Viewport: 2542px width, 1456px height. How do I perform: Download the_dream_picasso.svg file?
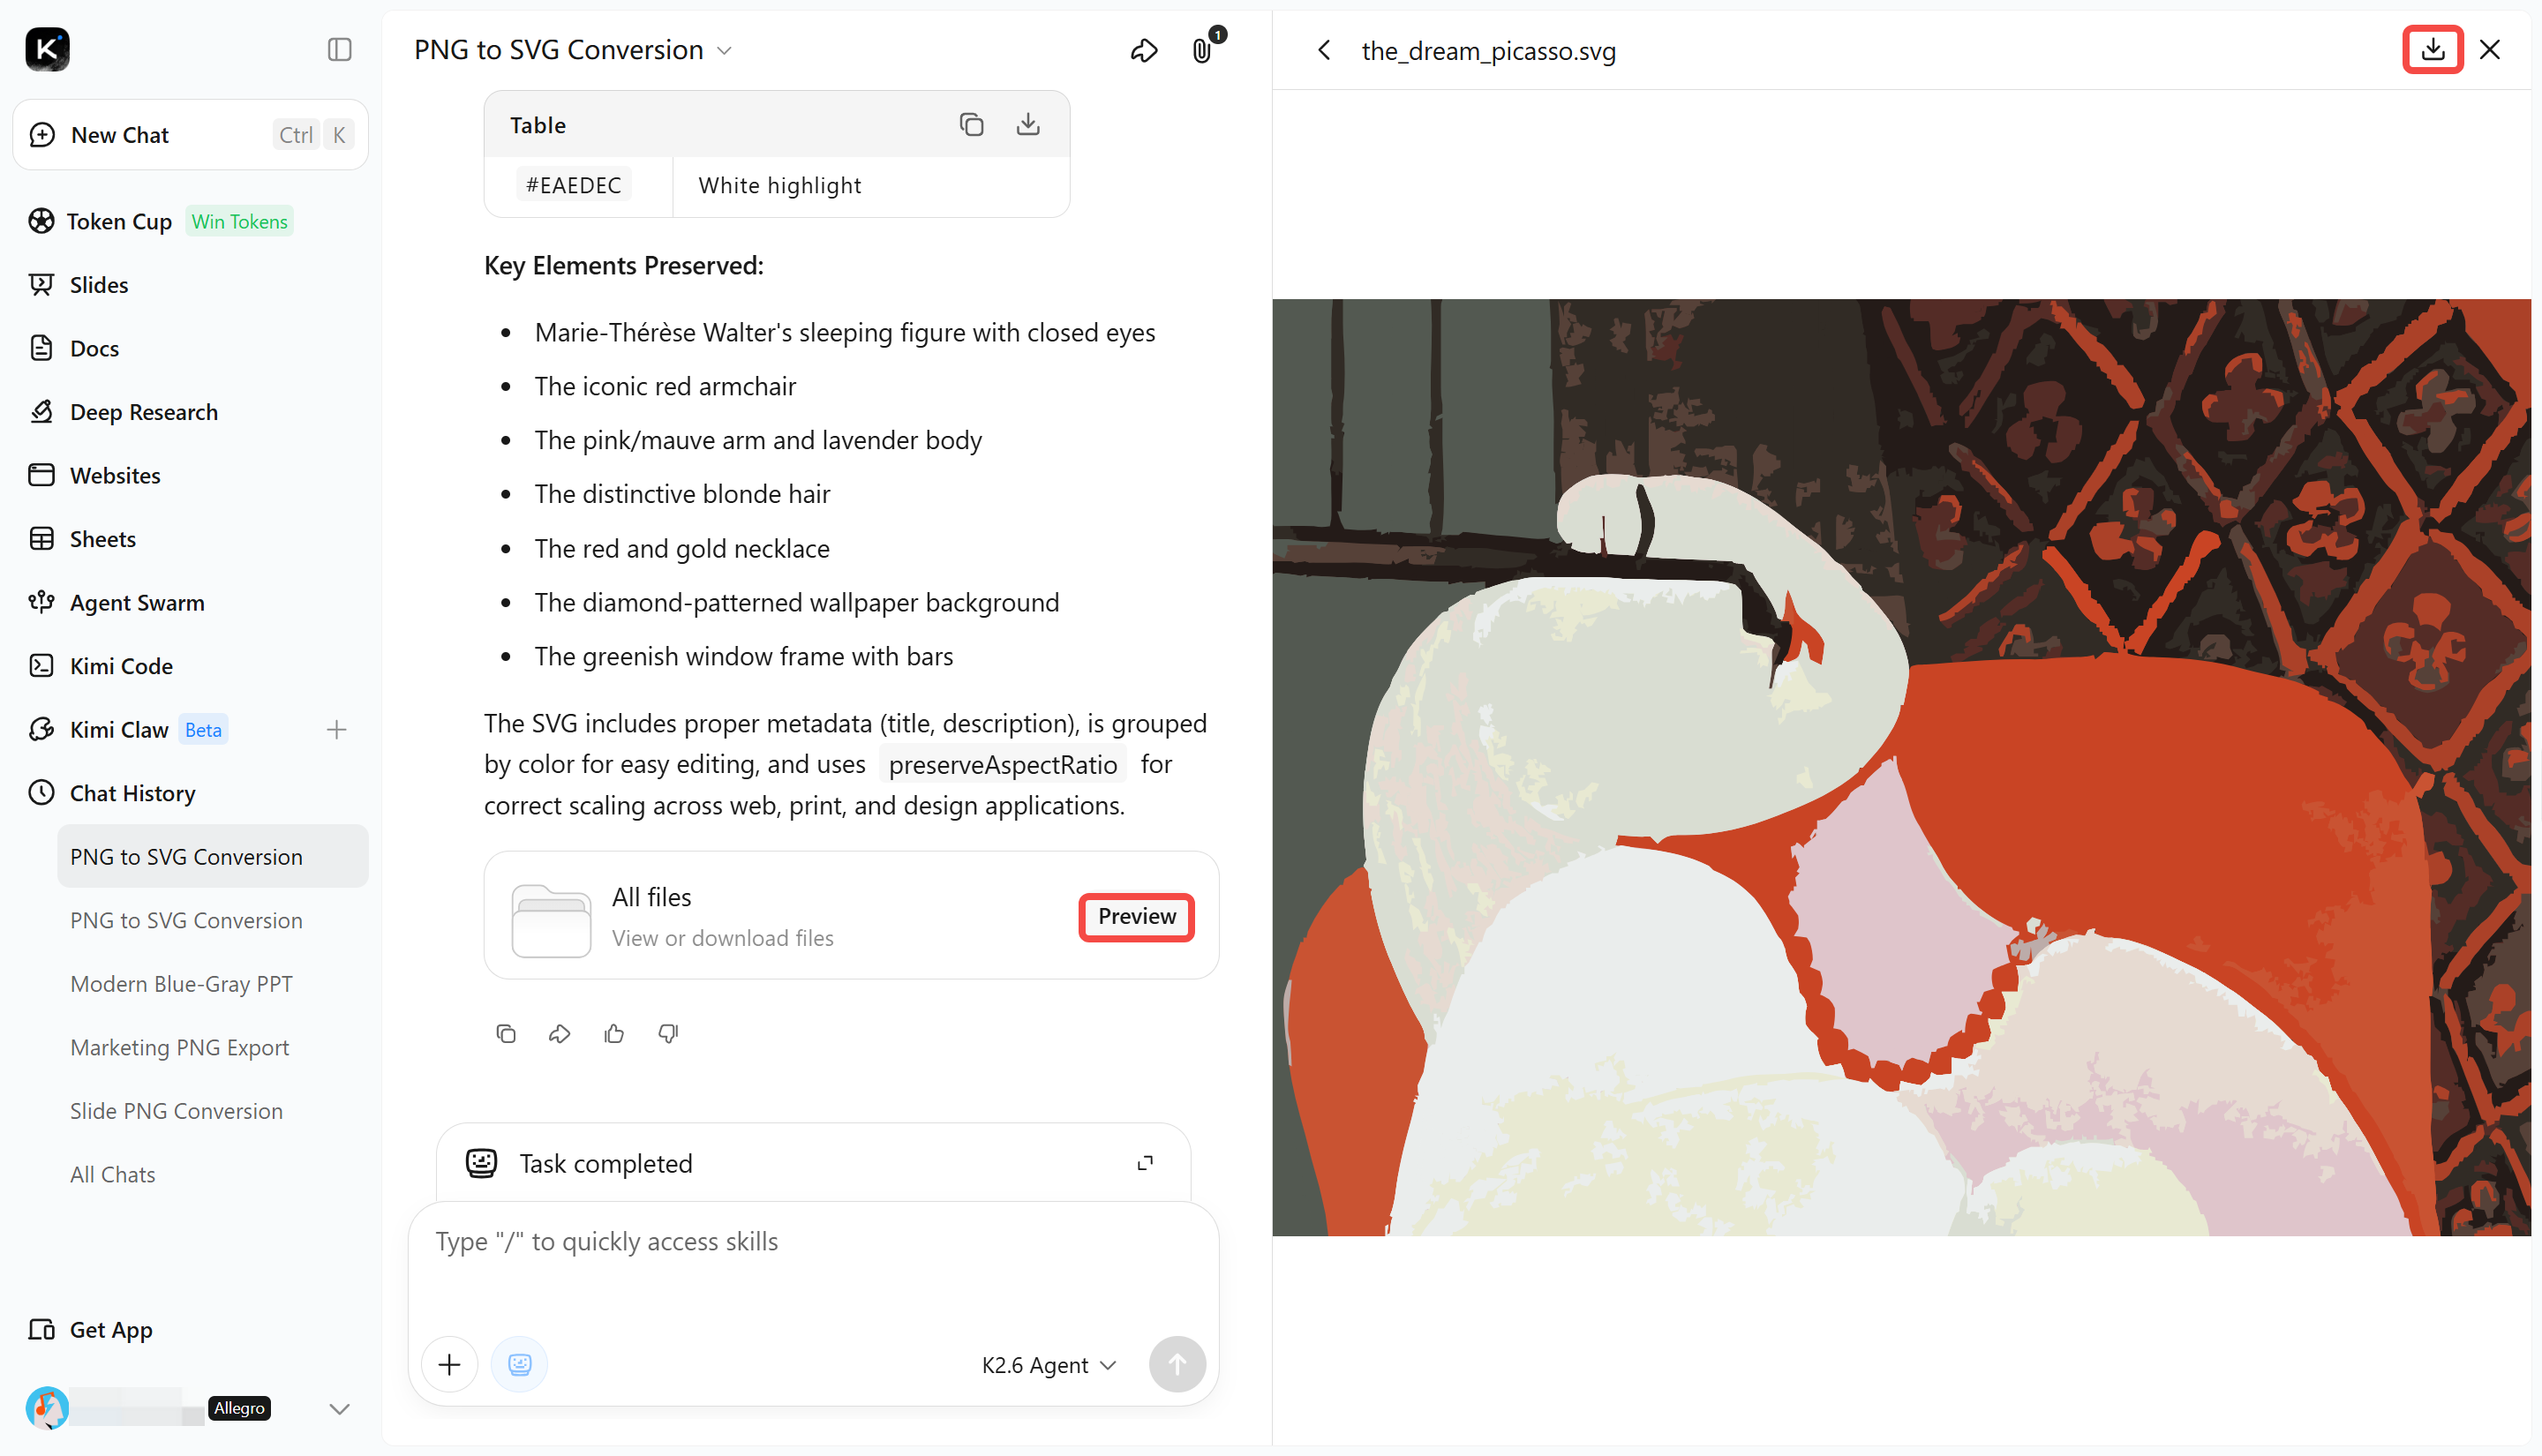[2432, 49]
